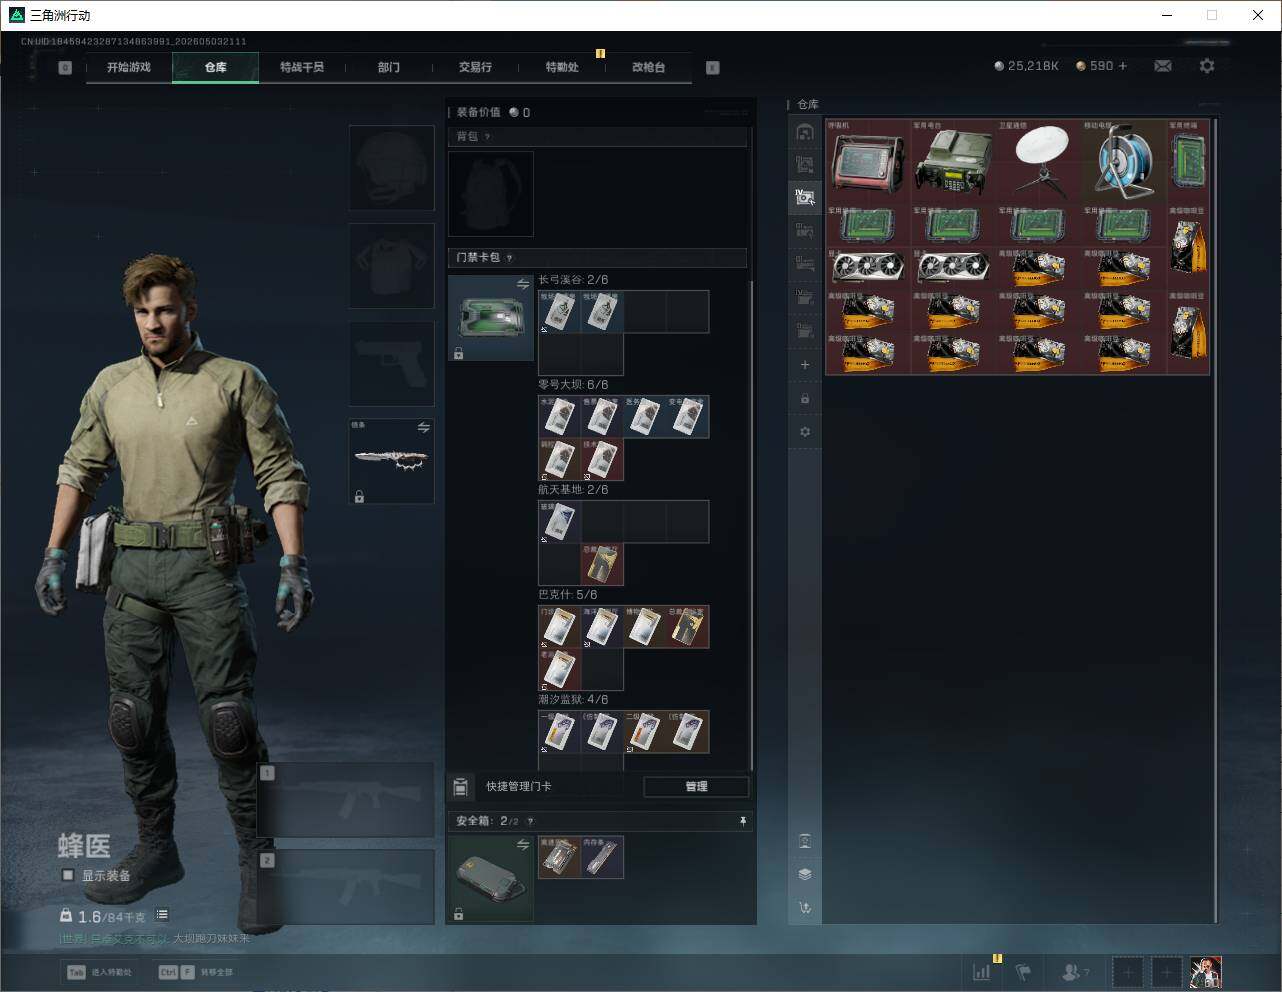
Task: Open the 部门 tab
Action: pos(389,67)
